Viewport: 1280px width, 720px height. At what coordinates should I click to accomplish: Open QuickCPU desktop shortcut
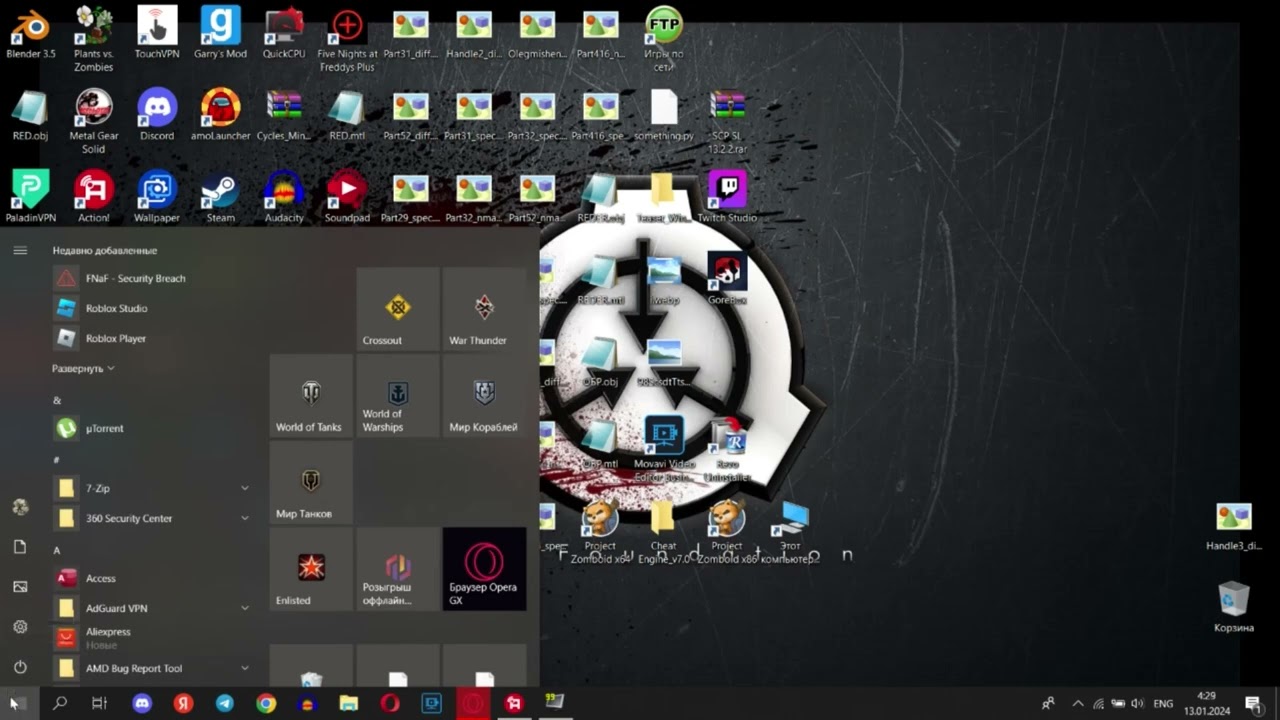284,33
